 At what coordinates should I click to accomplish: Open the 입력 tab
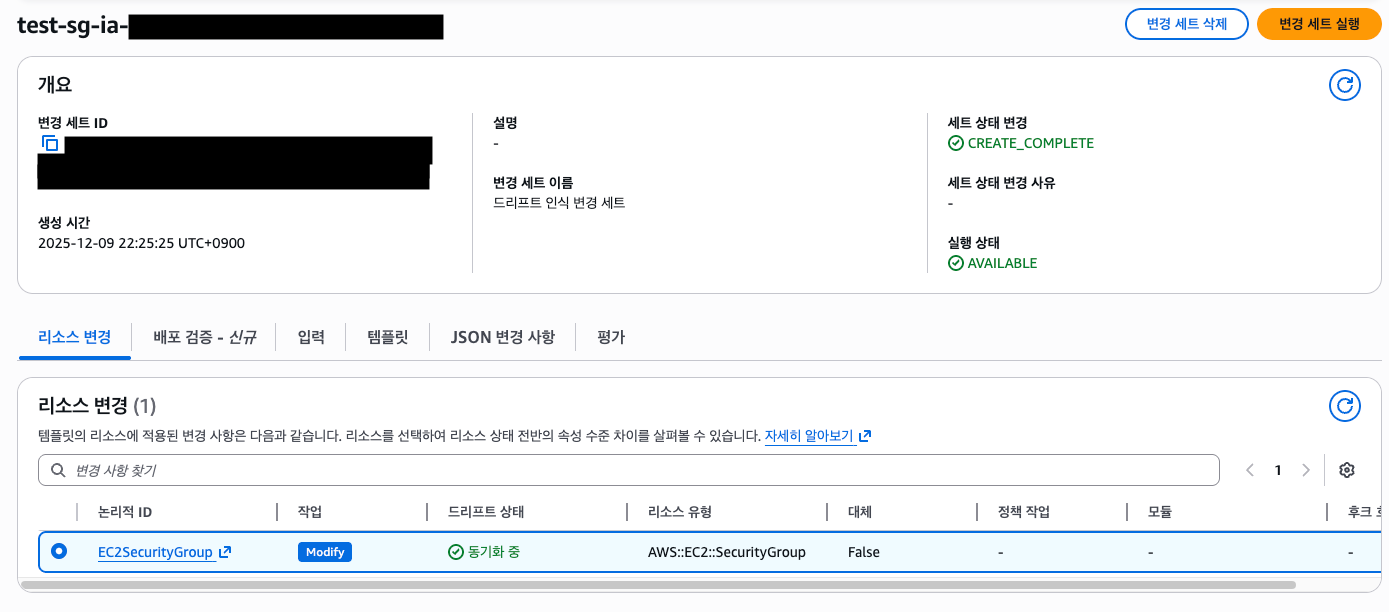tap(311, 337)
